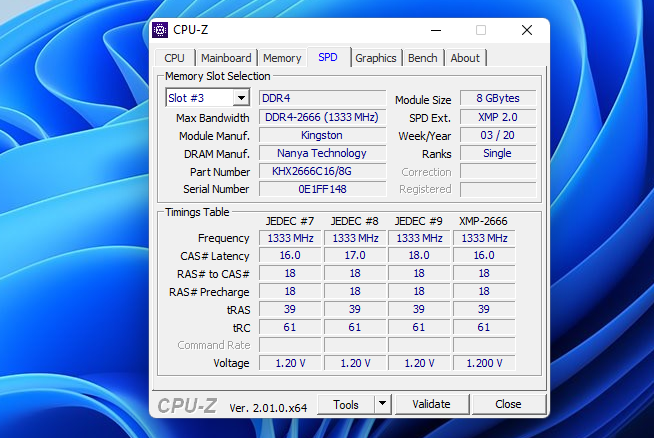
Task: Click the Close button at bottom
Action: pyautogui.click(x=508, y=404)
